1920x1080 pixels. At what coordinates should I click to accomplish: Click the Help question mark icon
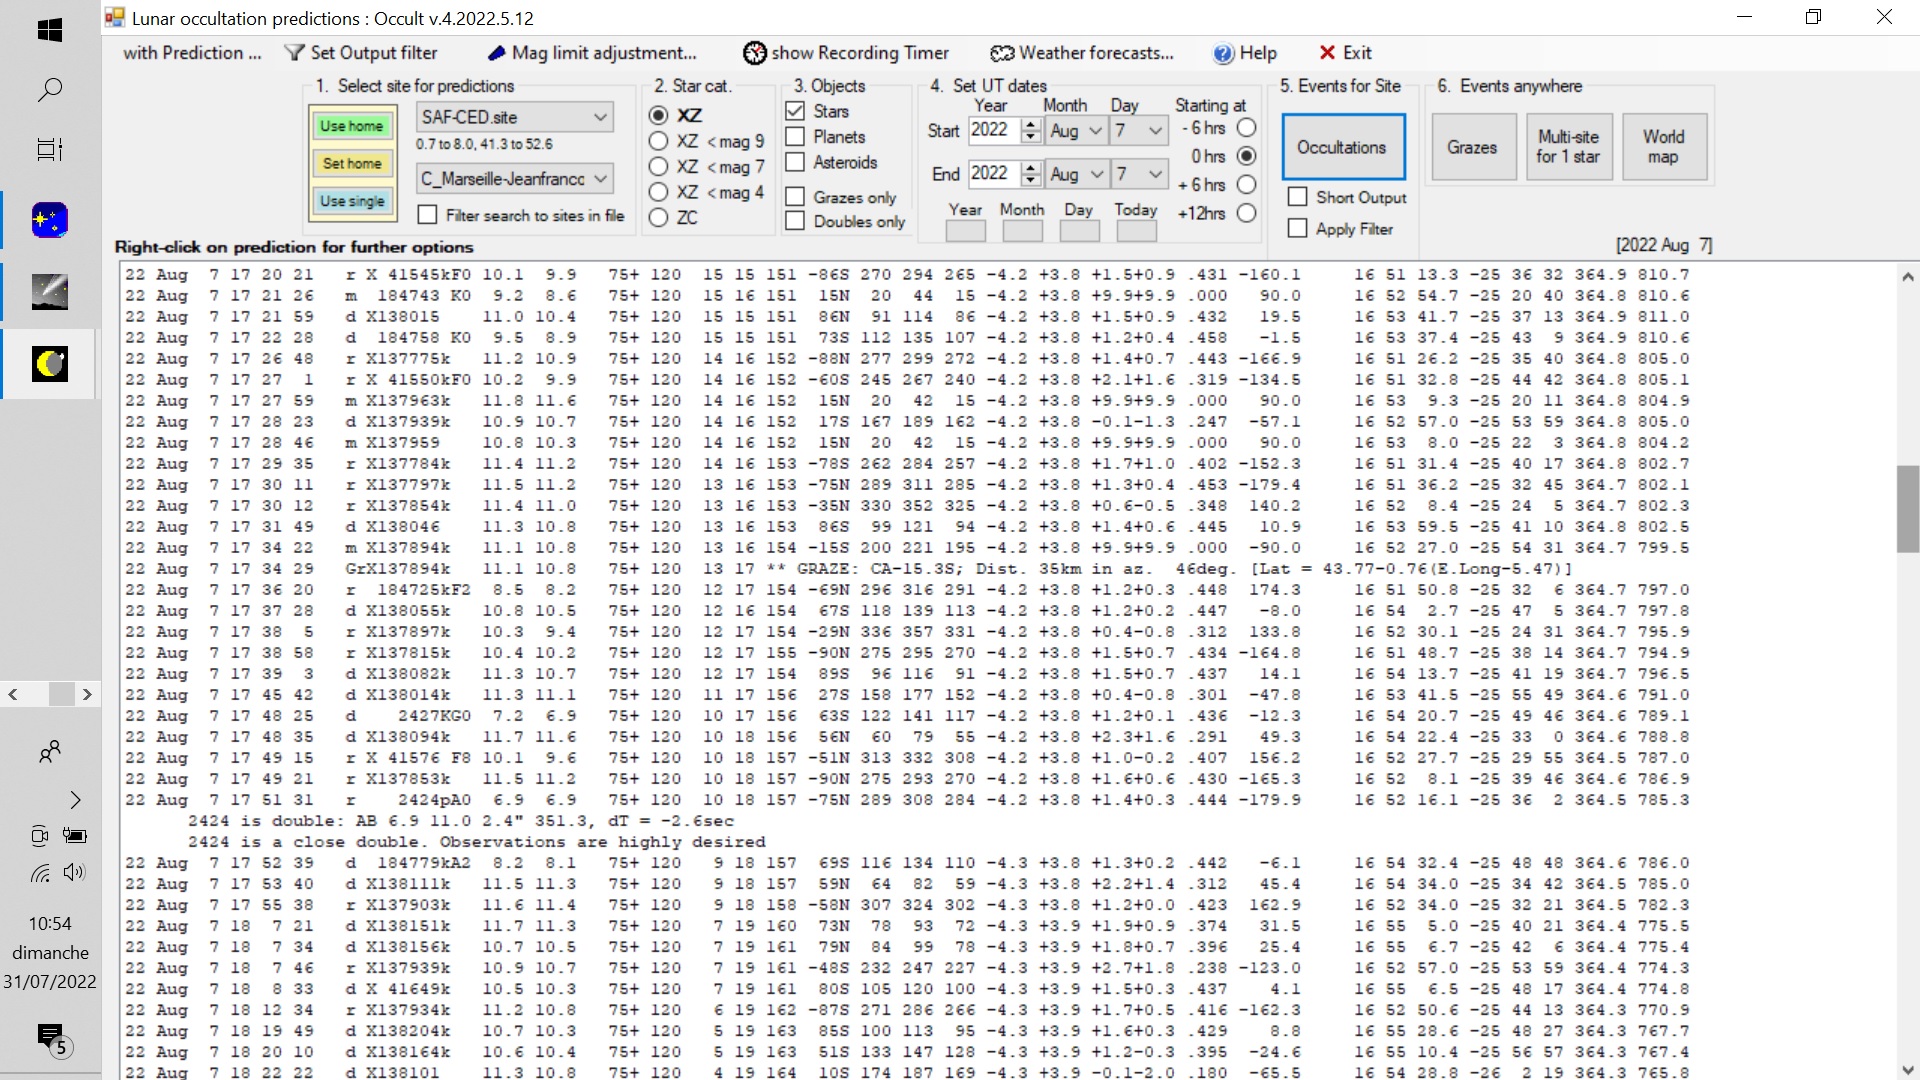pyautogui.click(x=1223, y=54)
